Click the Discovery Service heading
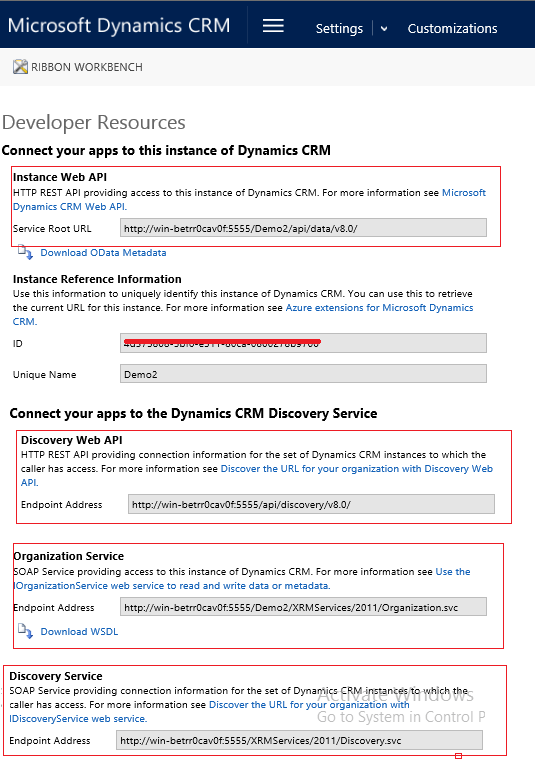 (x=56, y=676)
